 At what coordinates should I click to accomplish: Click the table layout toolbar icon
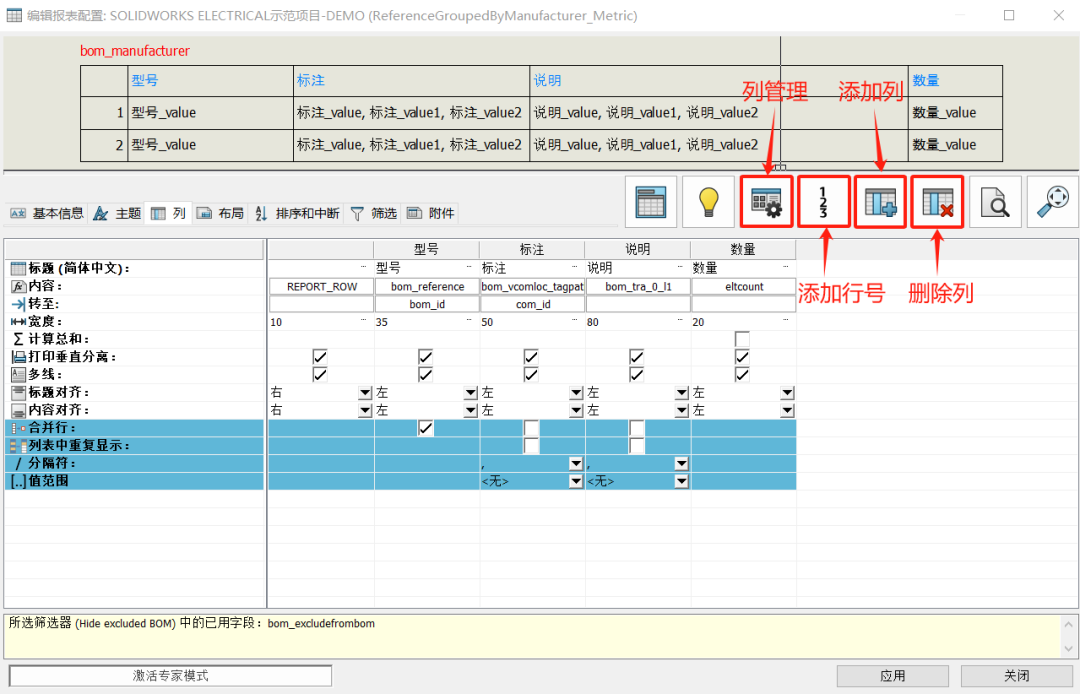(x=651, y=202)
